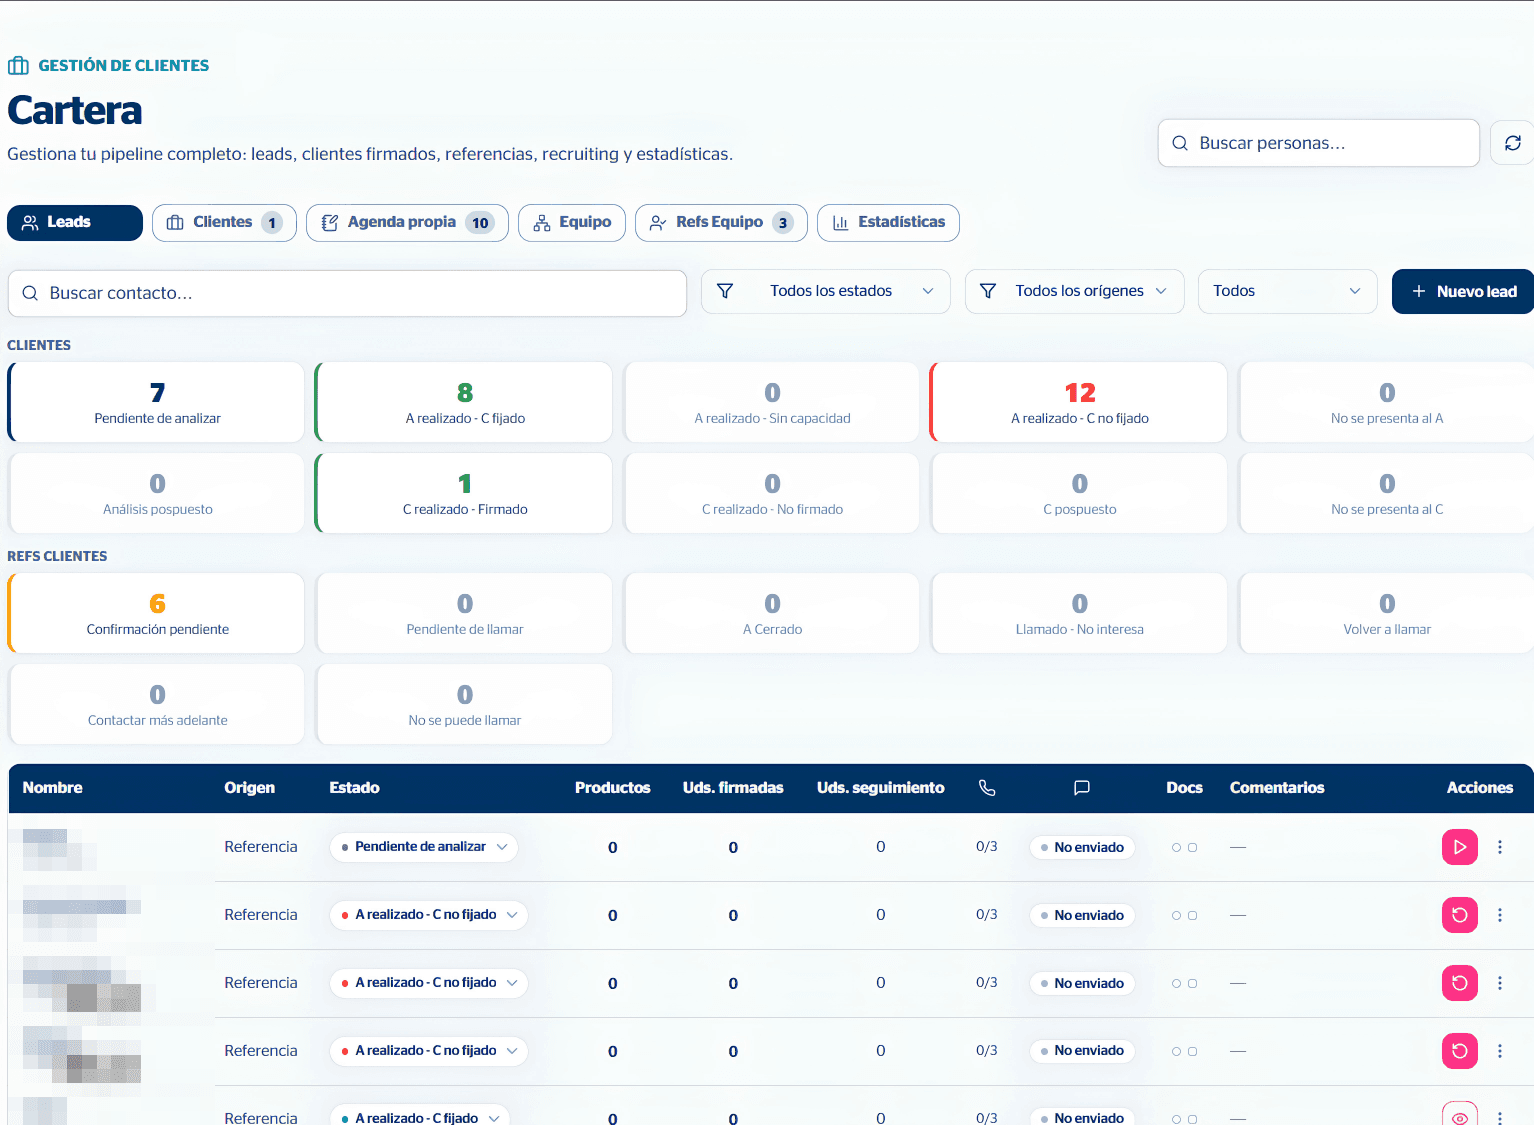The image size is (1534, 1125).
Task: Click the Nuevo lead button
Action: (x=1463, y=291)
